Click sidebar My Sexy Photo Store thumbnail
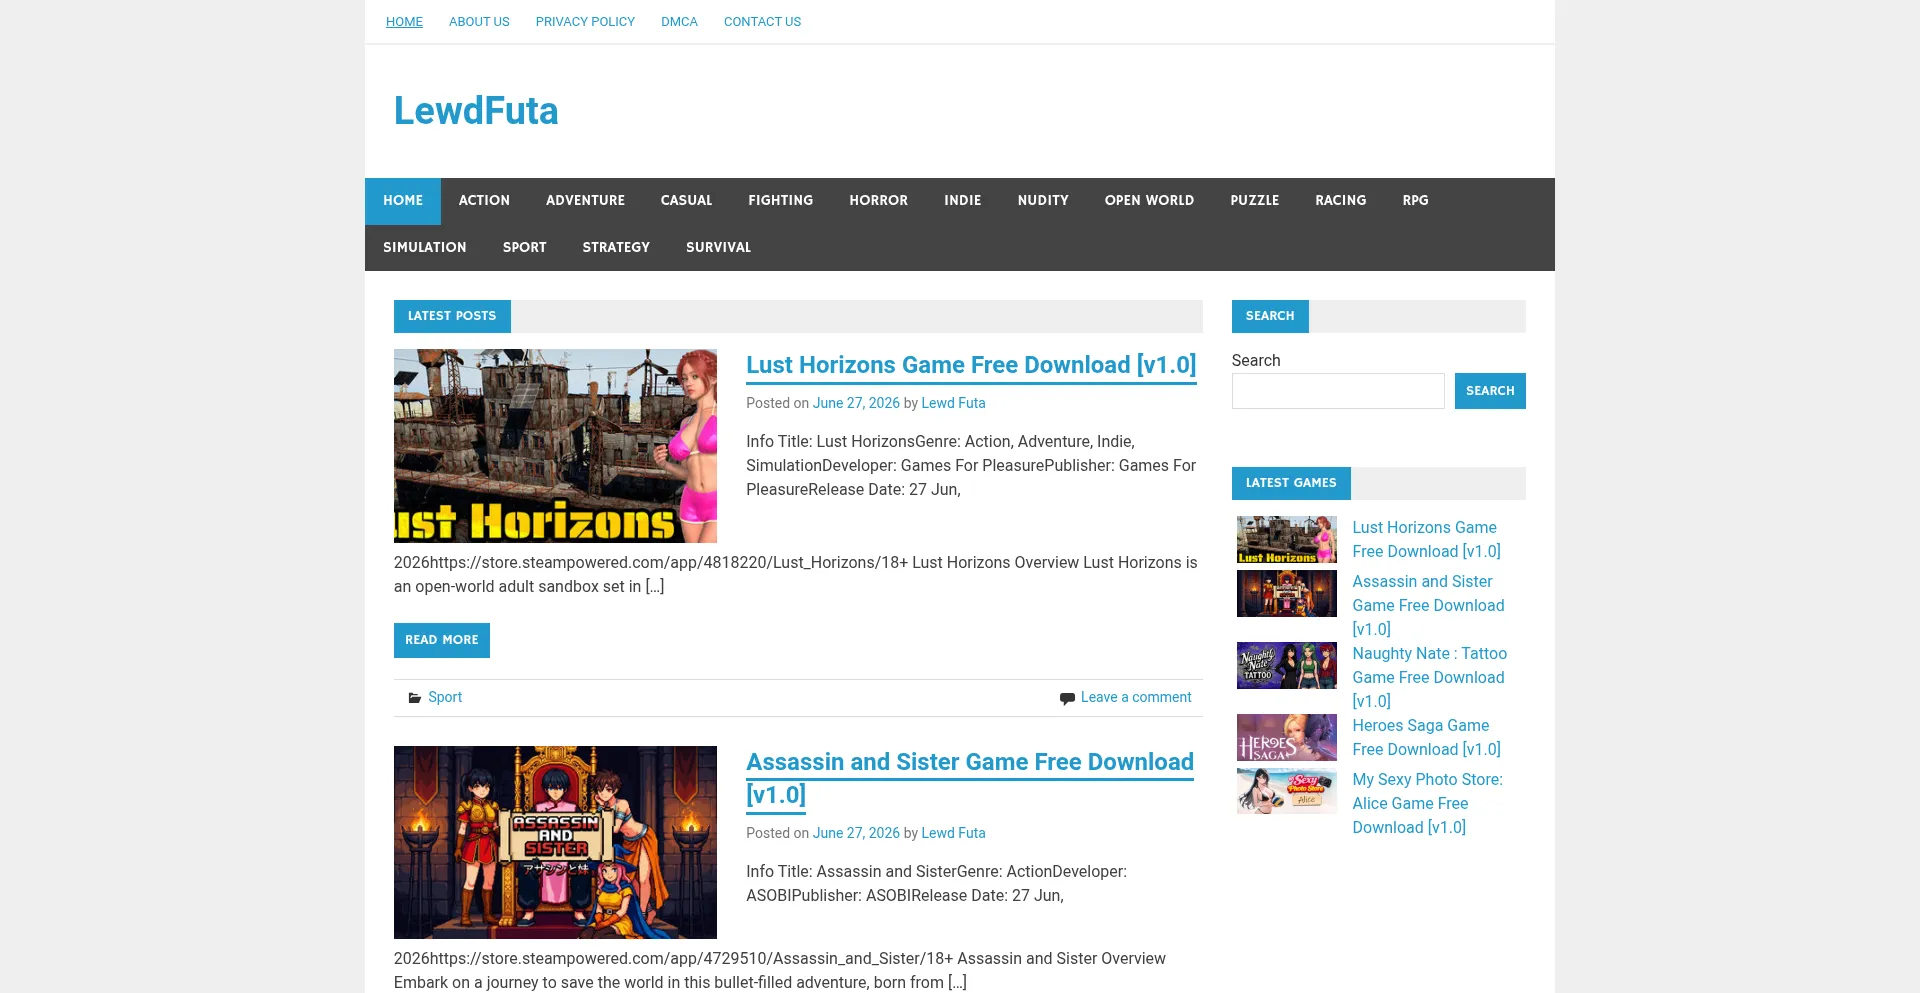 (x=1287, y=791)
